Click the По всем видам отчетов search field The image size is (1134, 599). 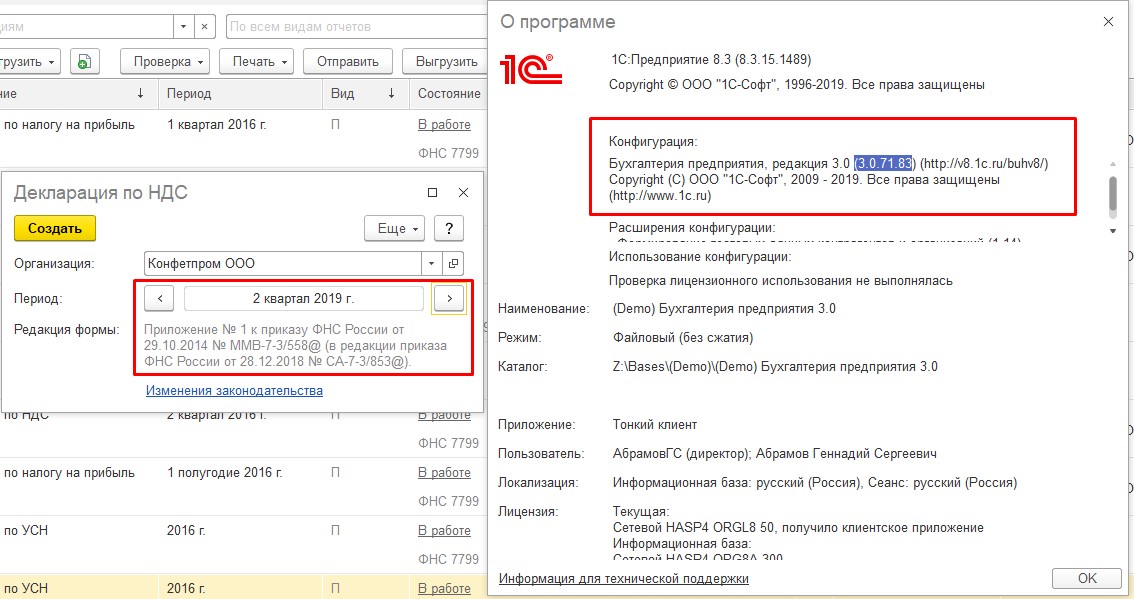point(357,27)
